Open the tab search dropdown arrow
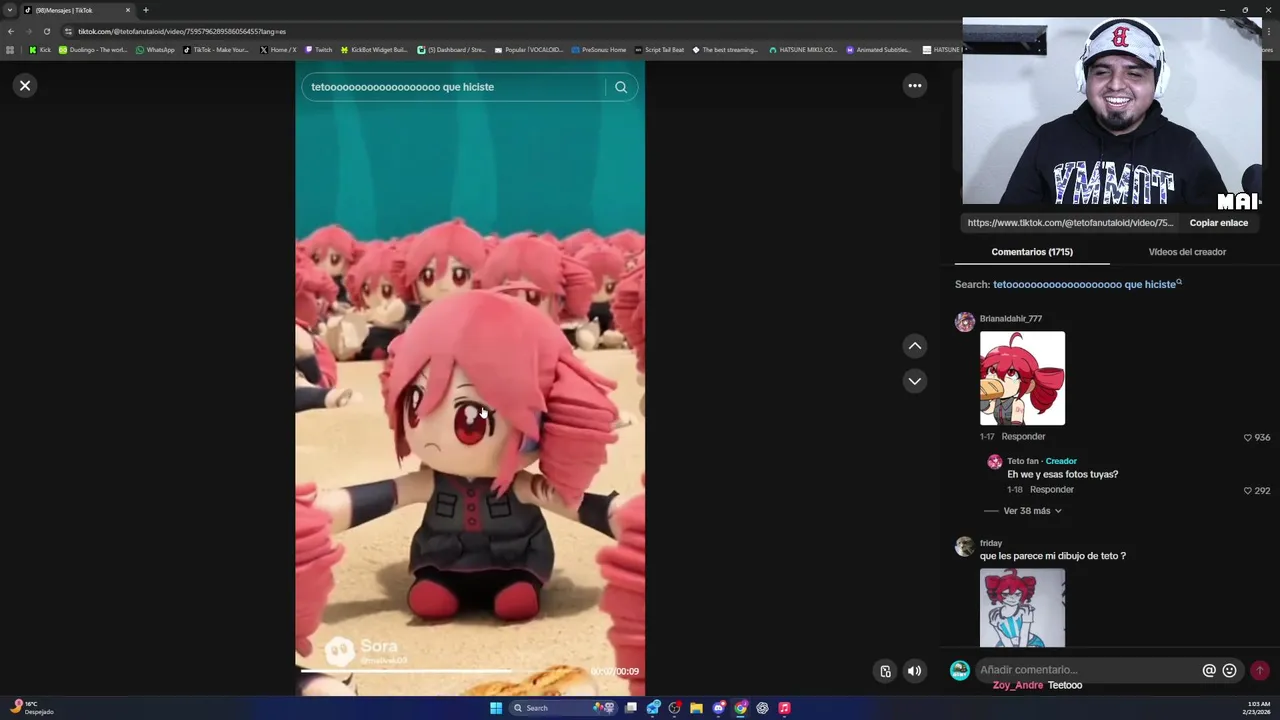Viewport: 1280px width, 720px height. point(10,10)
